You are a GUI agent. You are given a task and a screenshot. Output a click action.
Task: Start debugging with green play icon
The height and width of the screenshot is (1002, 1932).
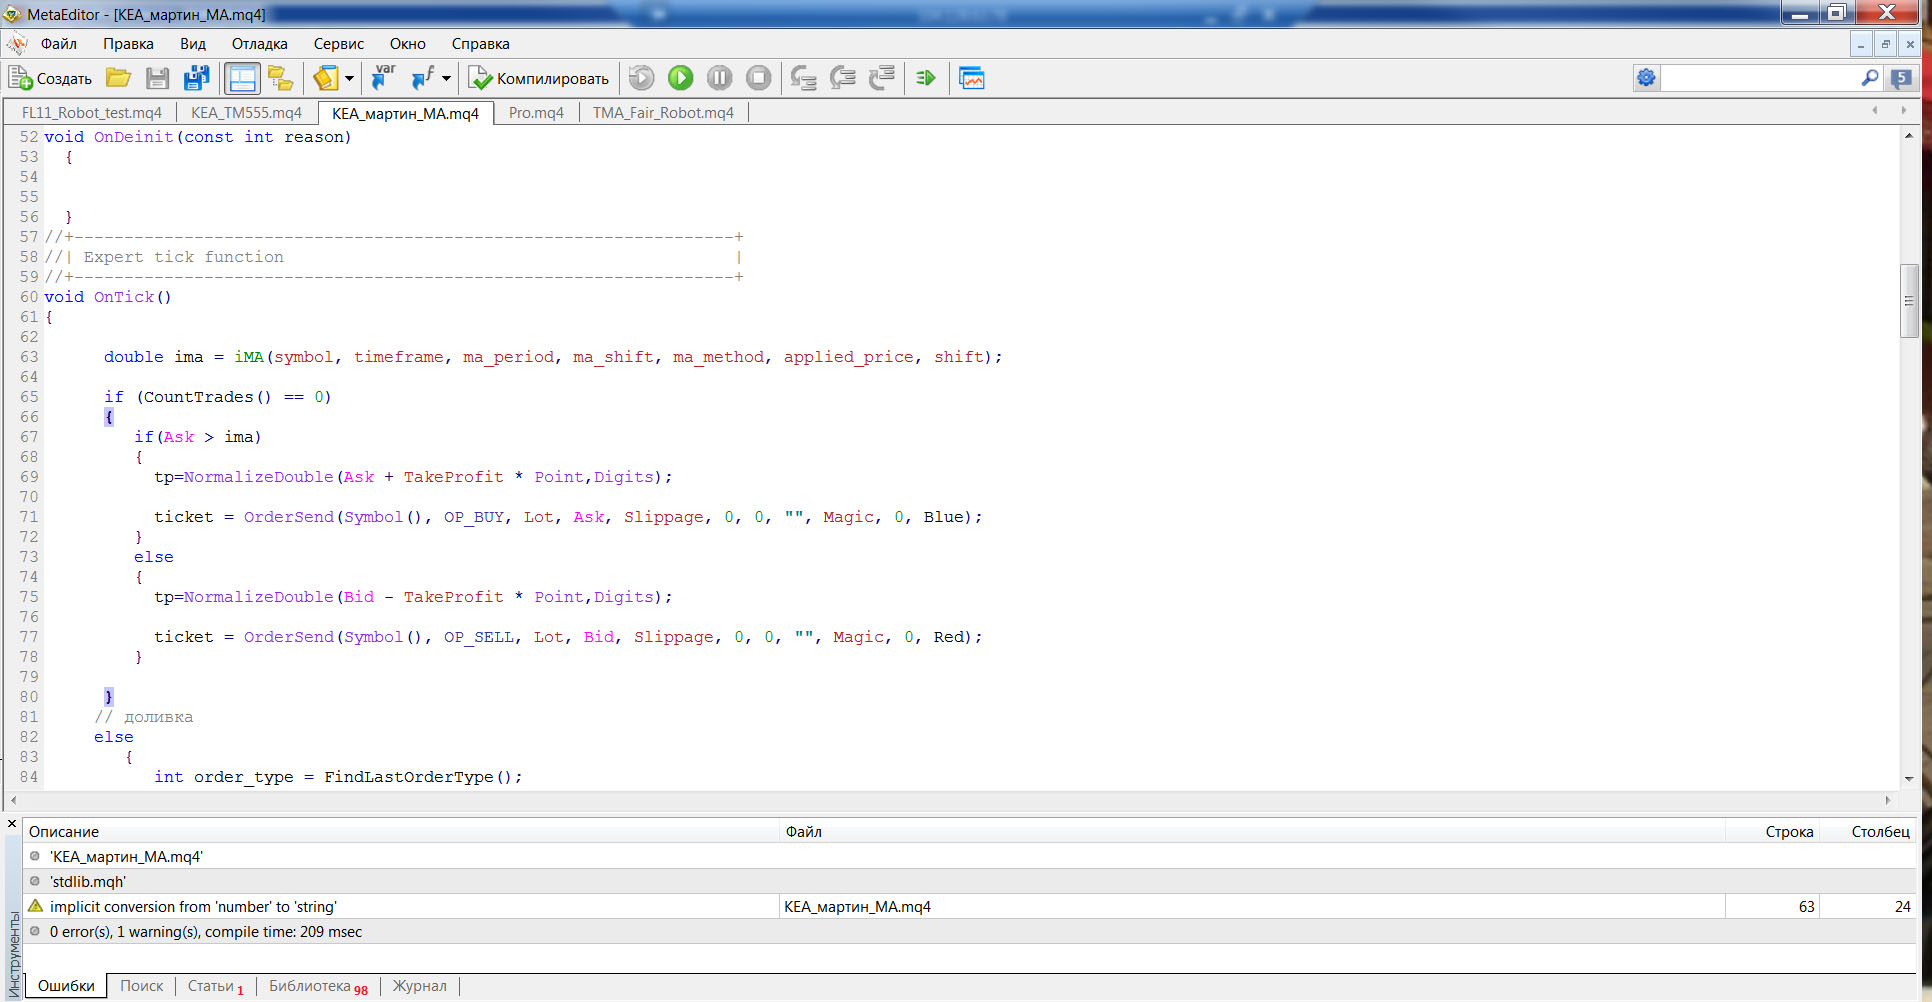click(x=681, y=78)
